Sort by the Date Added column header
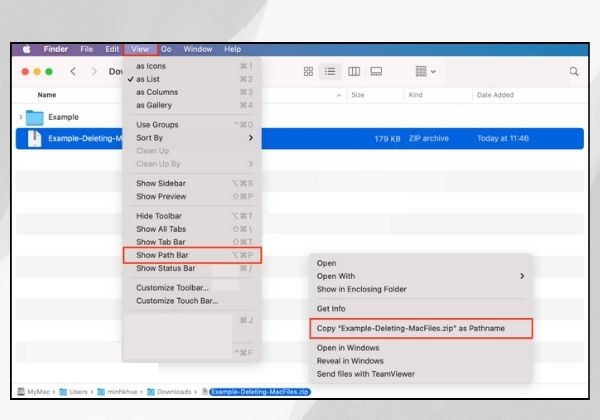Image resolution: width=600 pixels, height=420 pixels. tap(495, 95)
